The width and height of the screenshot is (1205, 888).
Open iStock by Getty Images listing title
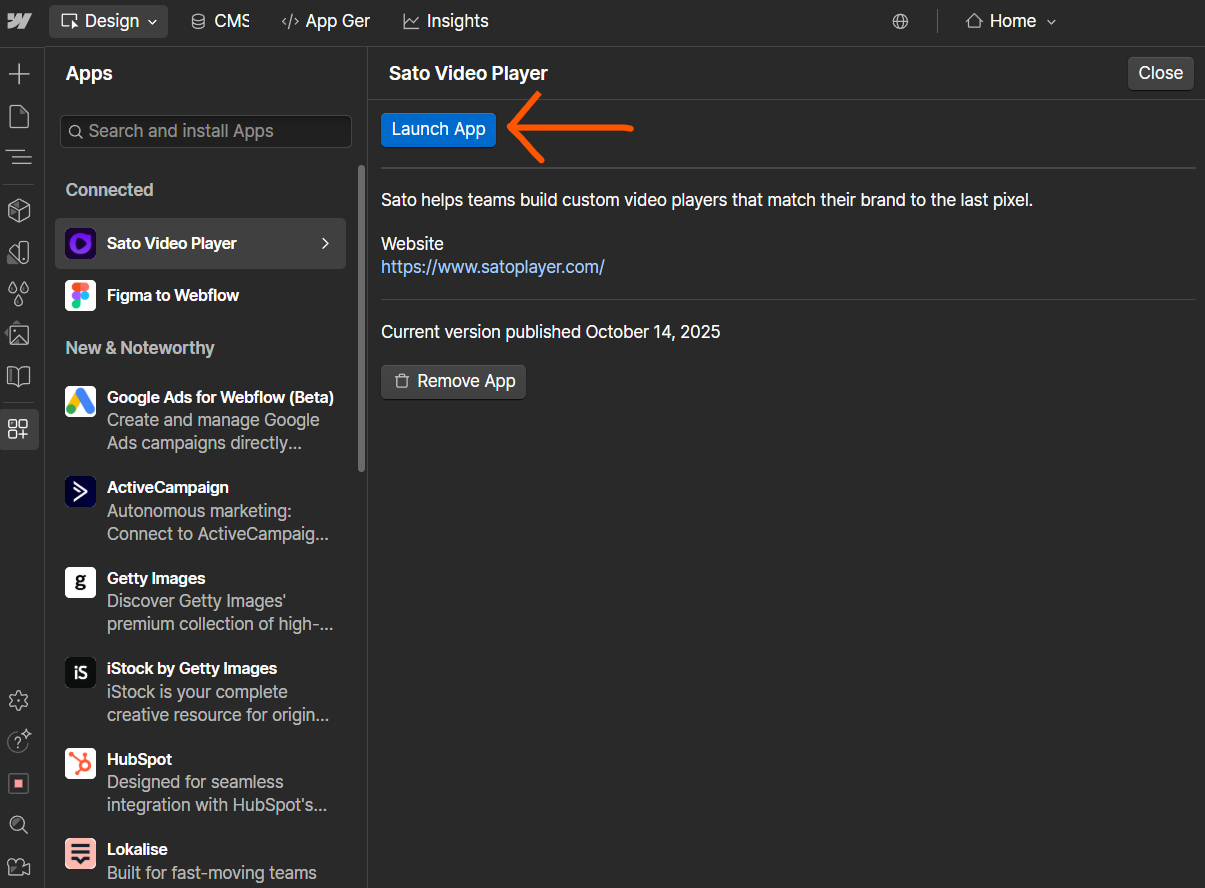[x=192, y=668]
